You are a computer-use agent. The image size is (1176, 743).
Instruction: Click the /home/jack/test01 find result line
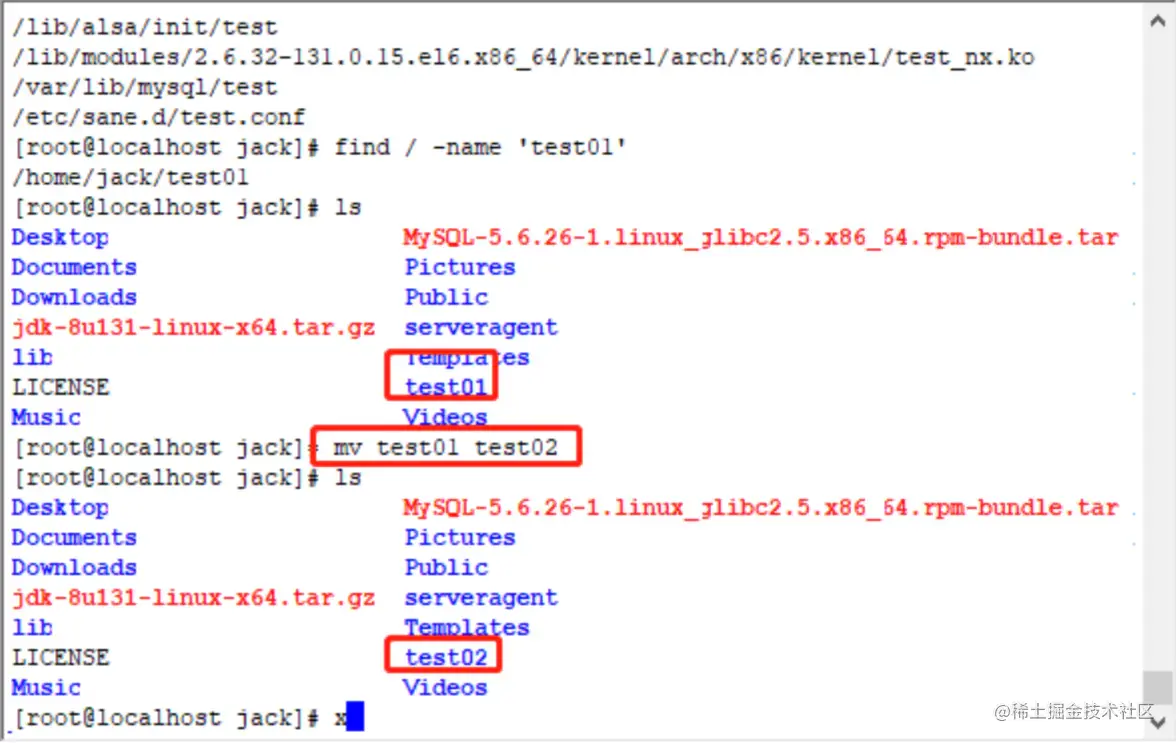[x=130, y=177]
